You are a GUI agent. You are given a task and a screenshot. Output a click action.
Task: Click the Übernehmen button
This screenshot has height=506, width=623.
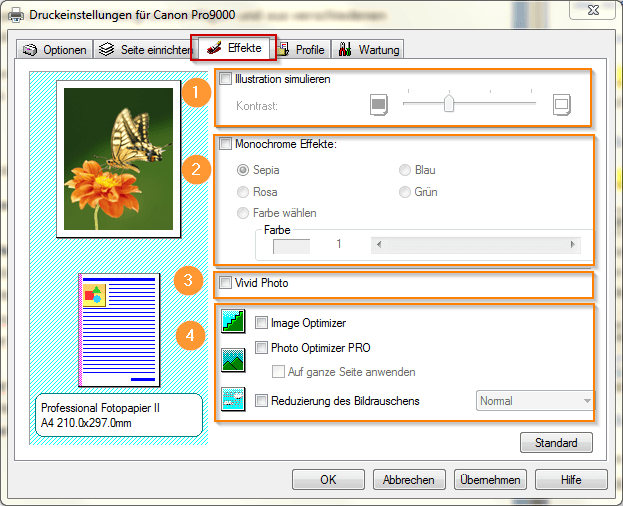click(490, 479)
